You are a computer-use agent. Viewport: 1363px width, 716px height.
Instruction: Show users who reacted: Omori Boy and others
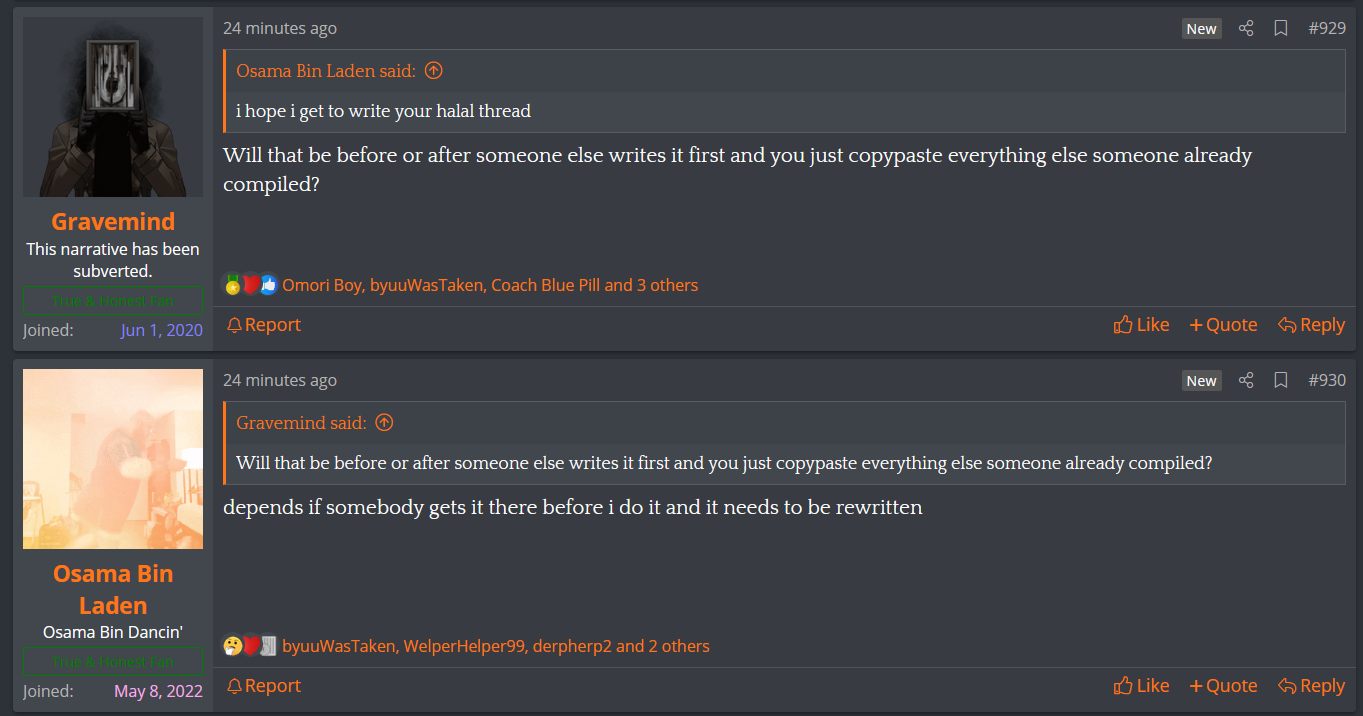(490, 285)
